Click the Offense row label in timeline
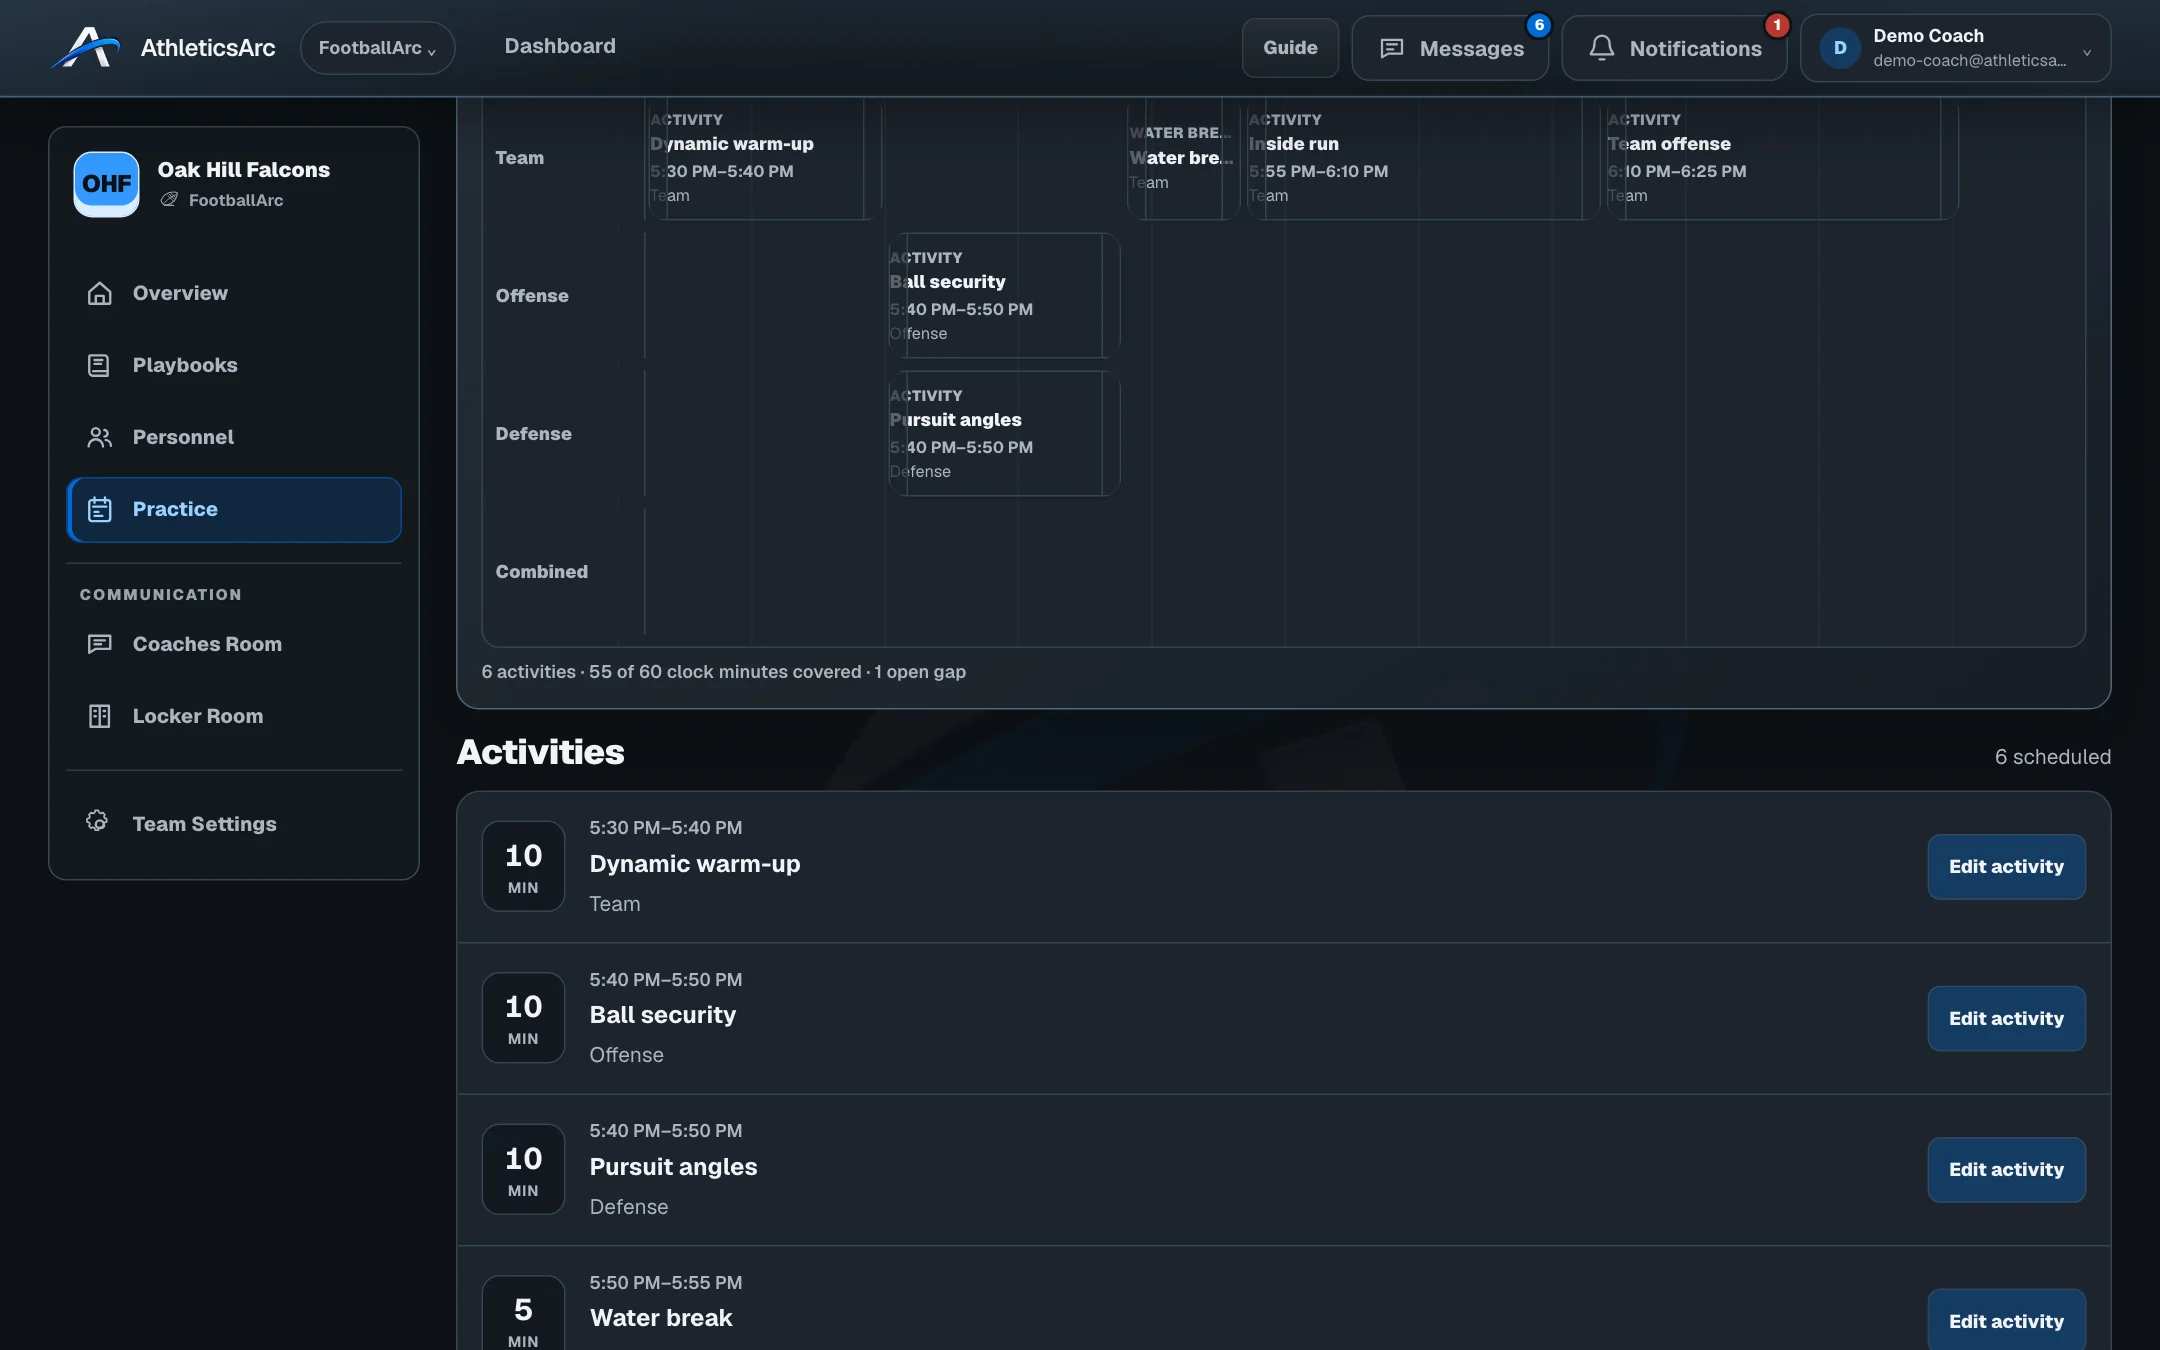Viewport: 2160px width, 1350px height. (x=532, y=296)
